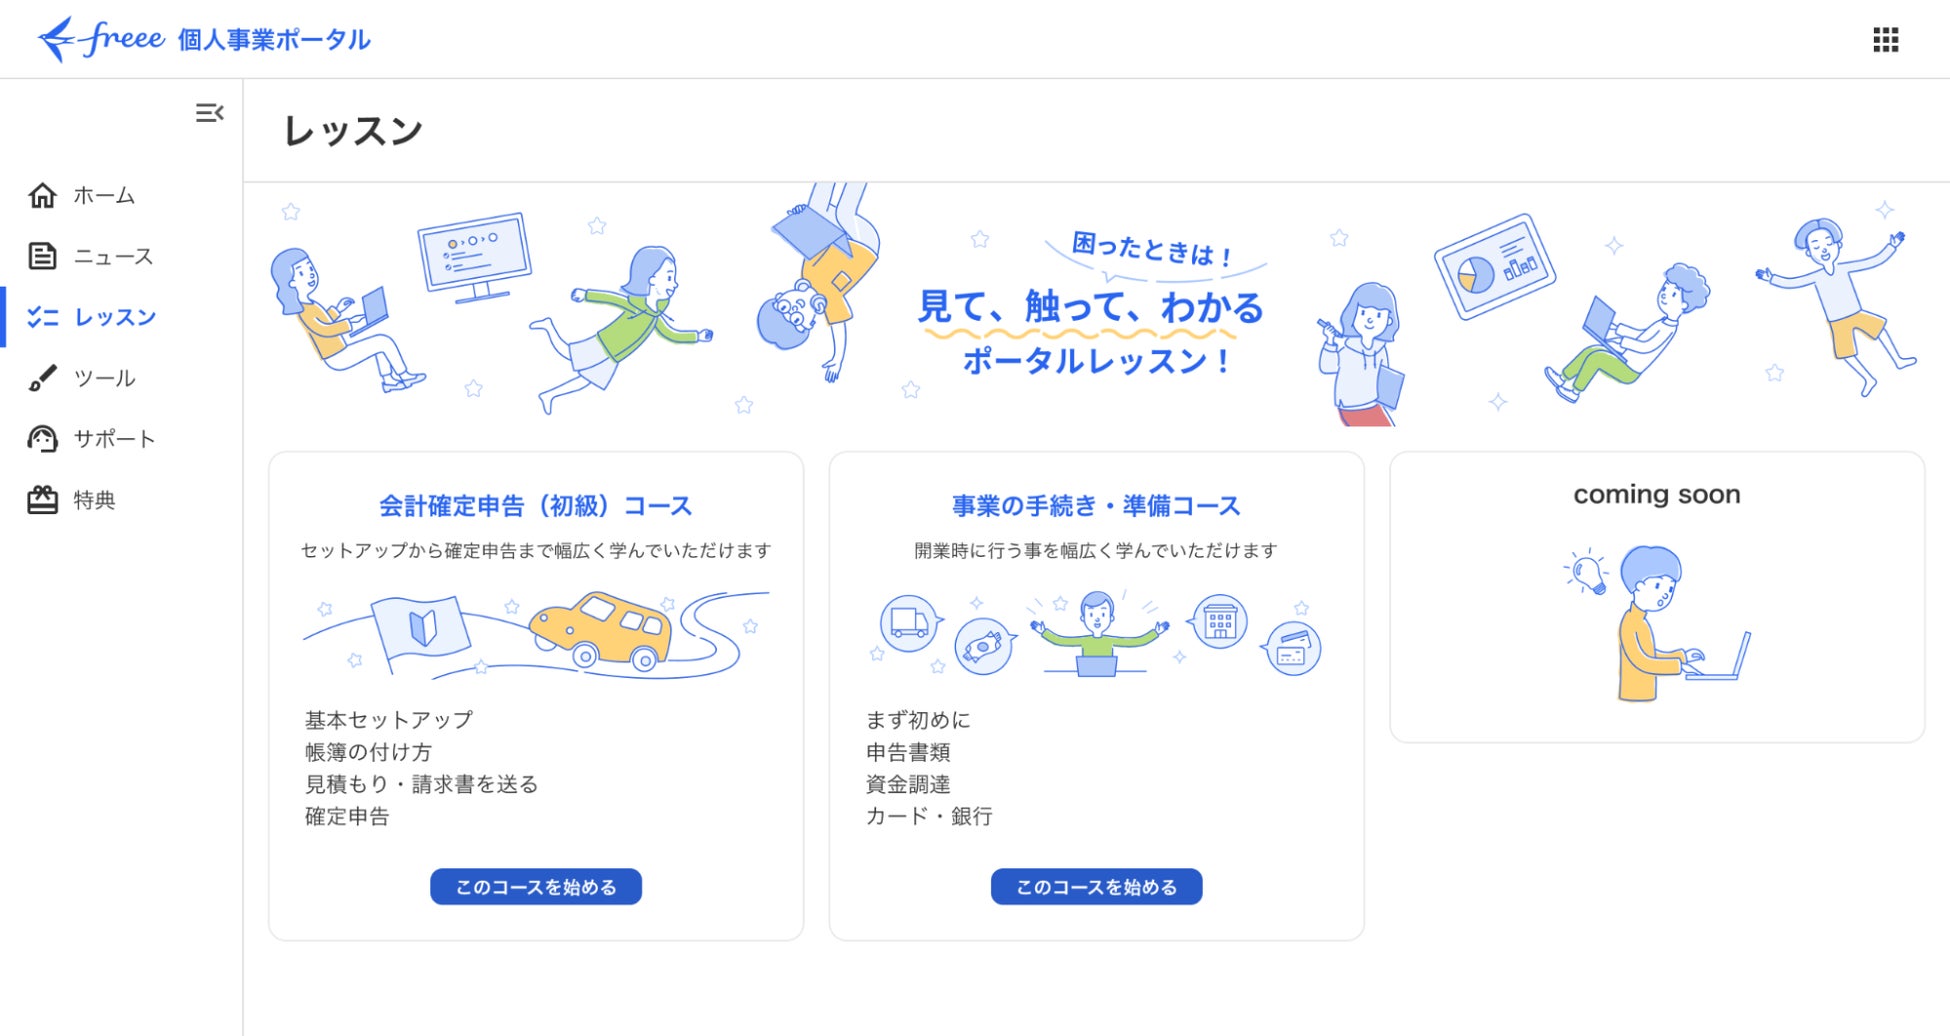This screenshot has width=1950, height=1036.
Task: Select the レッスン checklist icon
Action: pos(42,318)
